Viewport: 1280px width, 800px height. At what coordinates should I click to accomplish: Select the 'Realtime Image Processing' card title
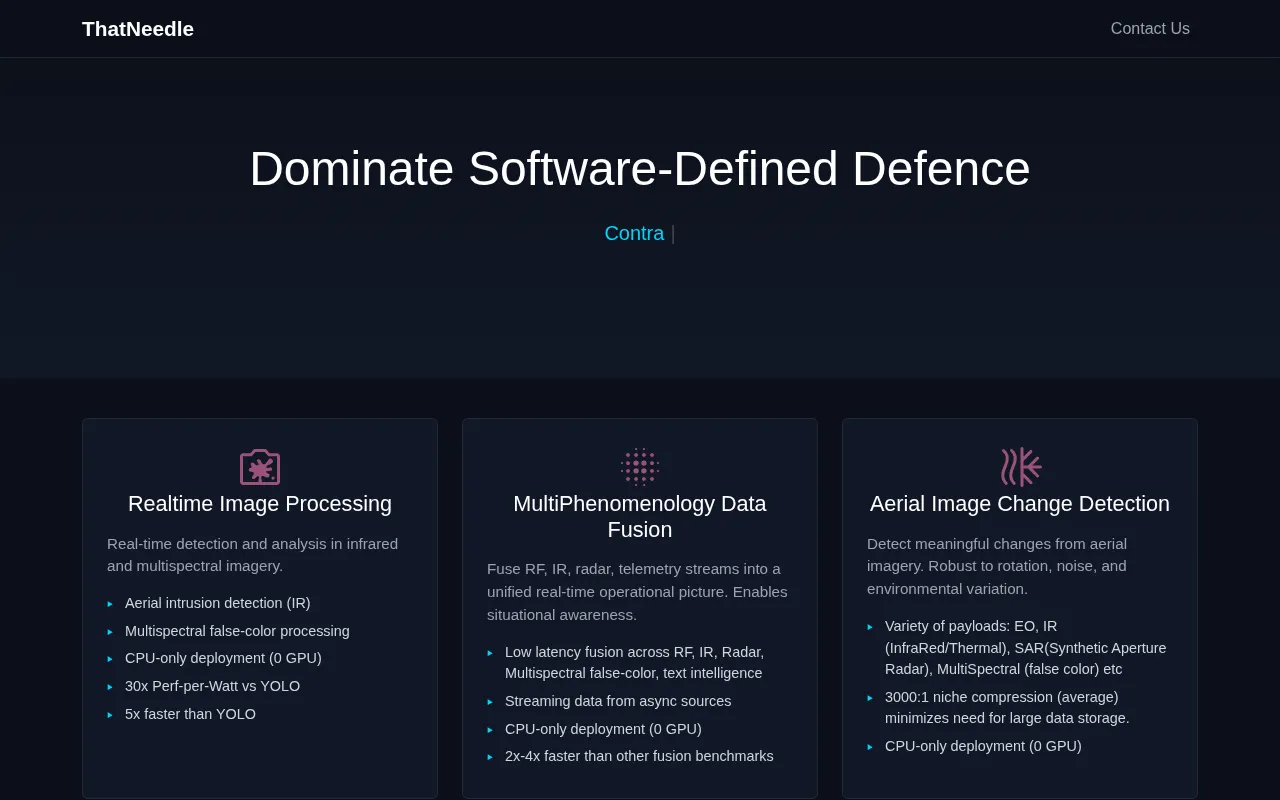tap(260, 504)
